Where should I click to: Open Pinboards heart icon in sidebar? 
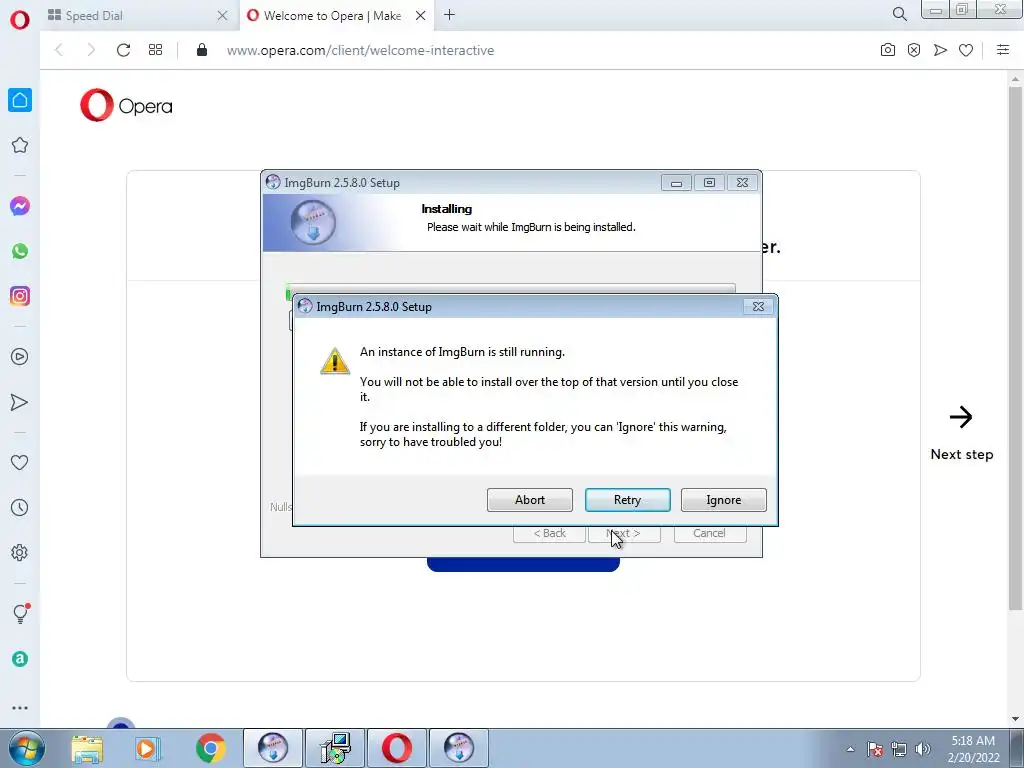click(x=20, y=462)
